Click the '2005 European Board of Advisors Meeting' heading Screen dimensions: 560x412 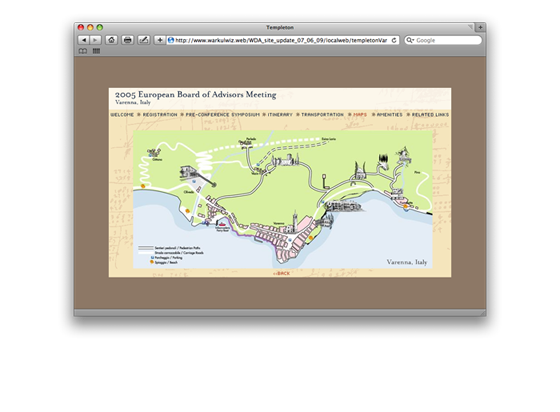click(195, 95)
